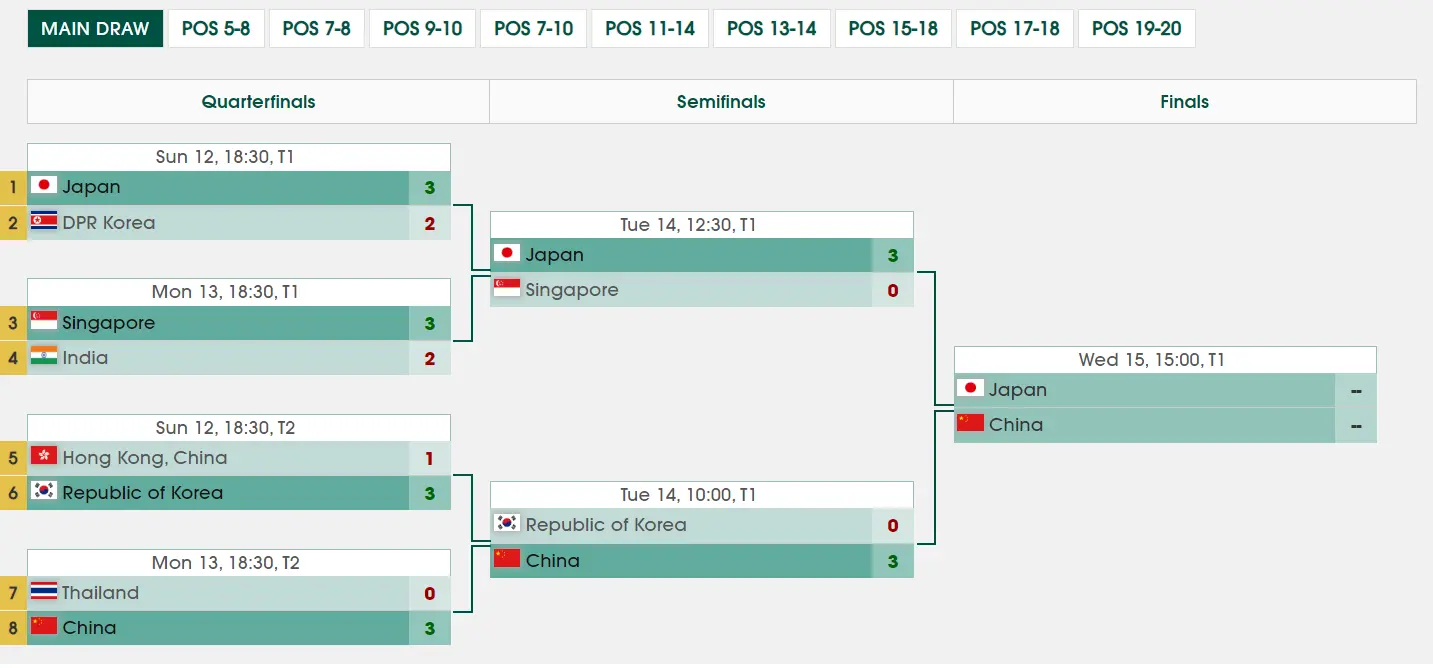
Task: Open the POS 9-10 tab
Action: [x=422, y=29]
